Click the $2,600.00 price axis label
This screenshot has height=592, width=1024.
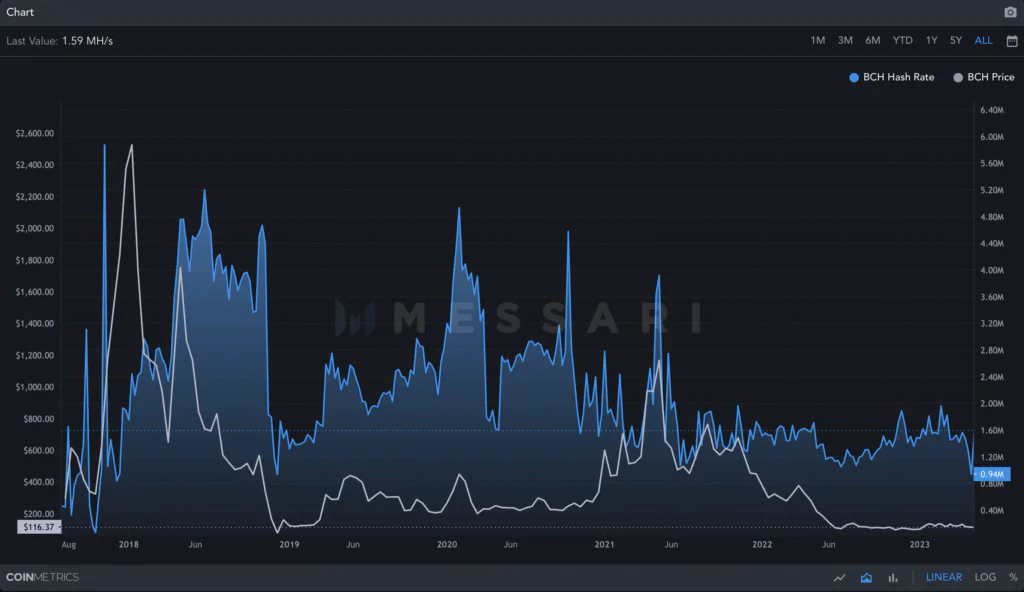click(x=35, y=133)
